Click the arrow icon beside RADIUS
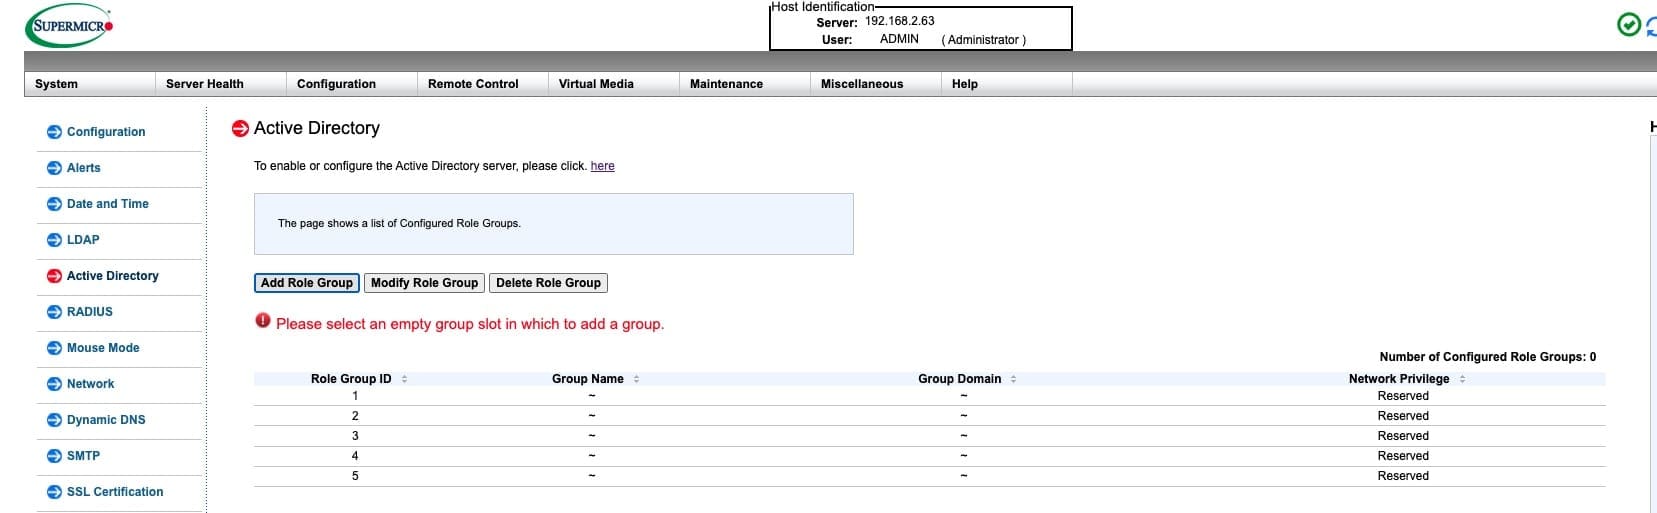Screen dimensions: 1657x513 pos(54,312)
